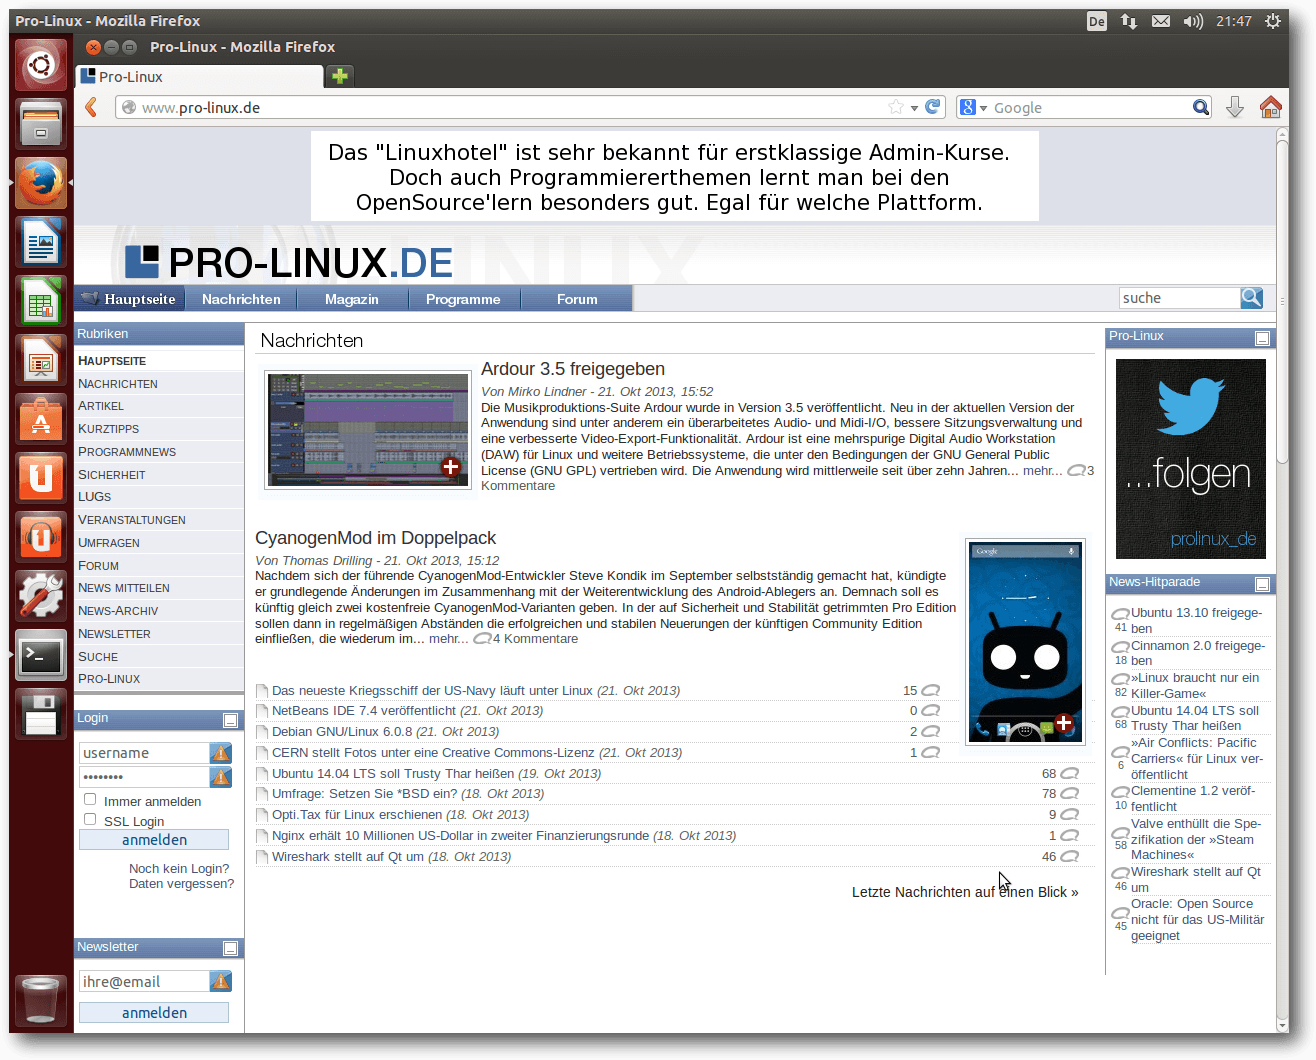Follow the Noch kein Login? link
The height and width of the screenshot is (1060, 1316).
[179, 868]
